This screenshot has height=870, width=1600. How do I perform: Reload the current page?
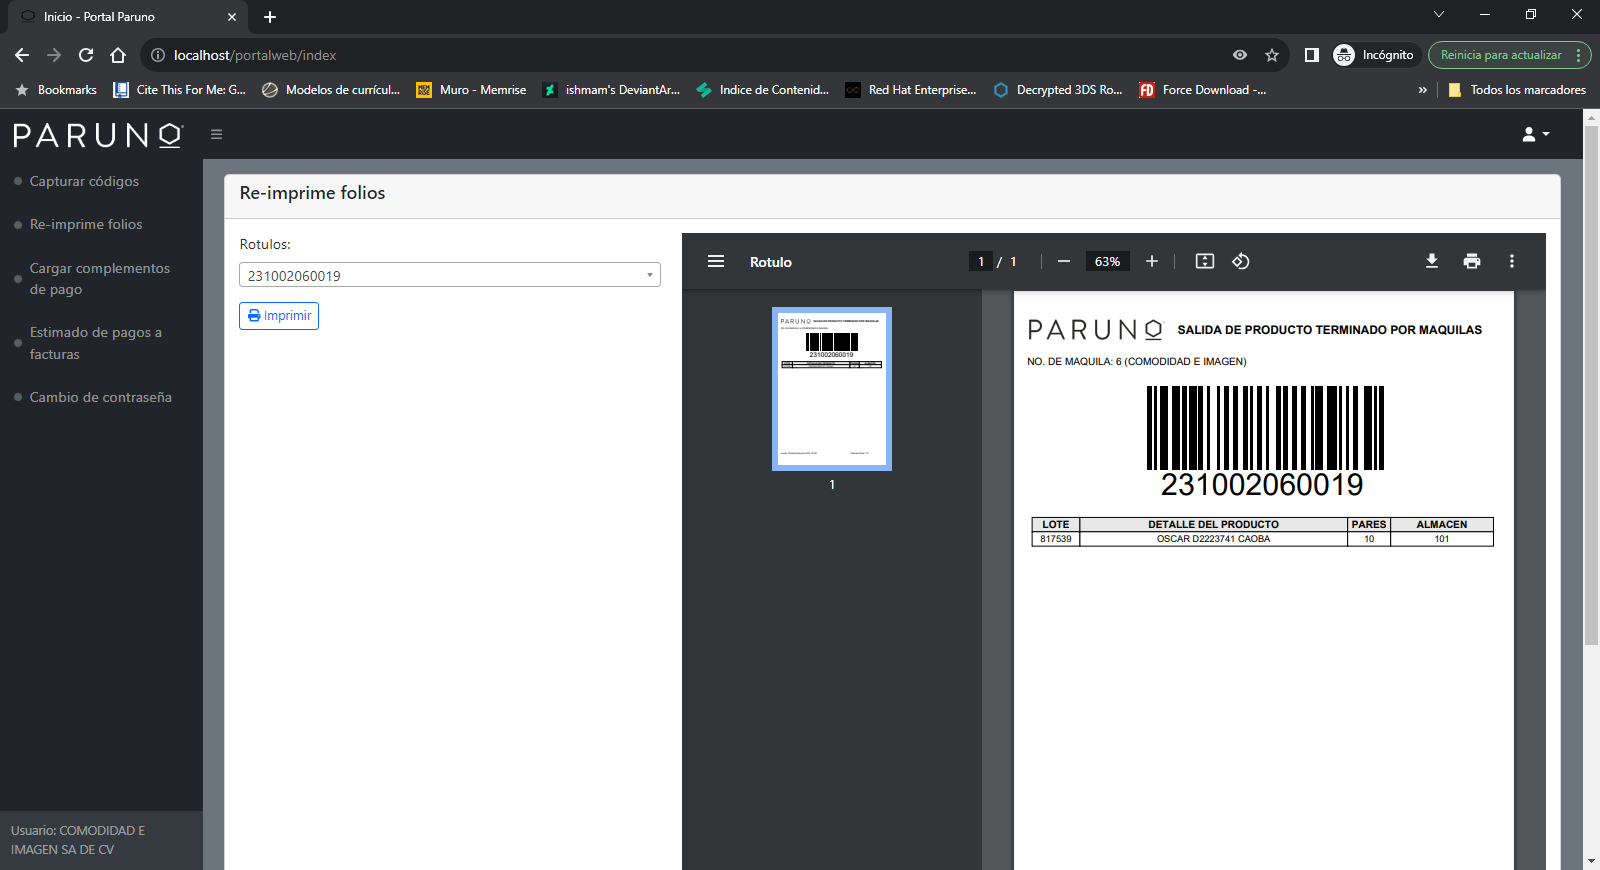click(86, 55)
